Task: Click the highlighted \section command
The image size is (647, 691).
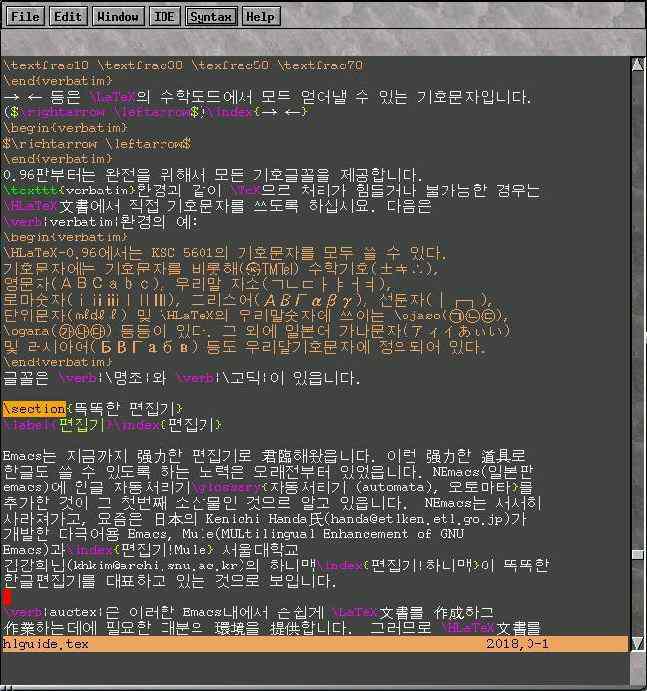Action: [x=34, y=409]
